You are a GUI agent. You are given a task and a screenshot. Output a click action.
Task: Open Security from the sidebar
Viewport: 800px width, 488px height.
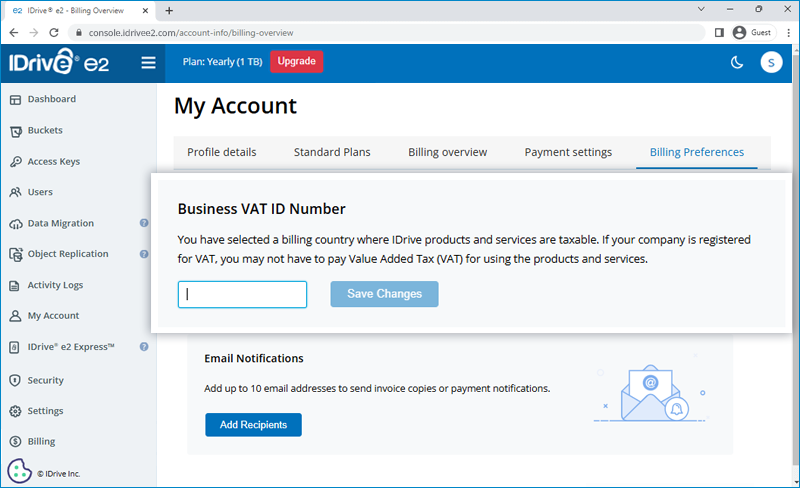(x=45, y=380)
